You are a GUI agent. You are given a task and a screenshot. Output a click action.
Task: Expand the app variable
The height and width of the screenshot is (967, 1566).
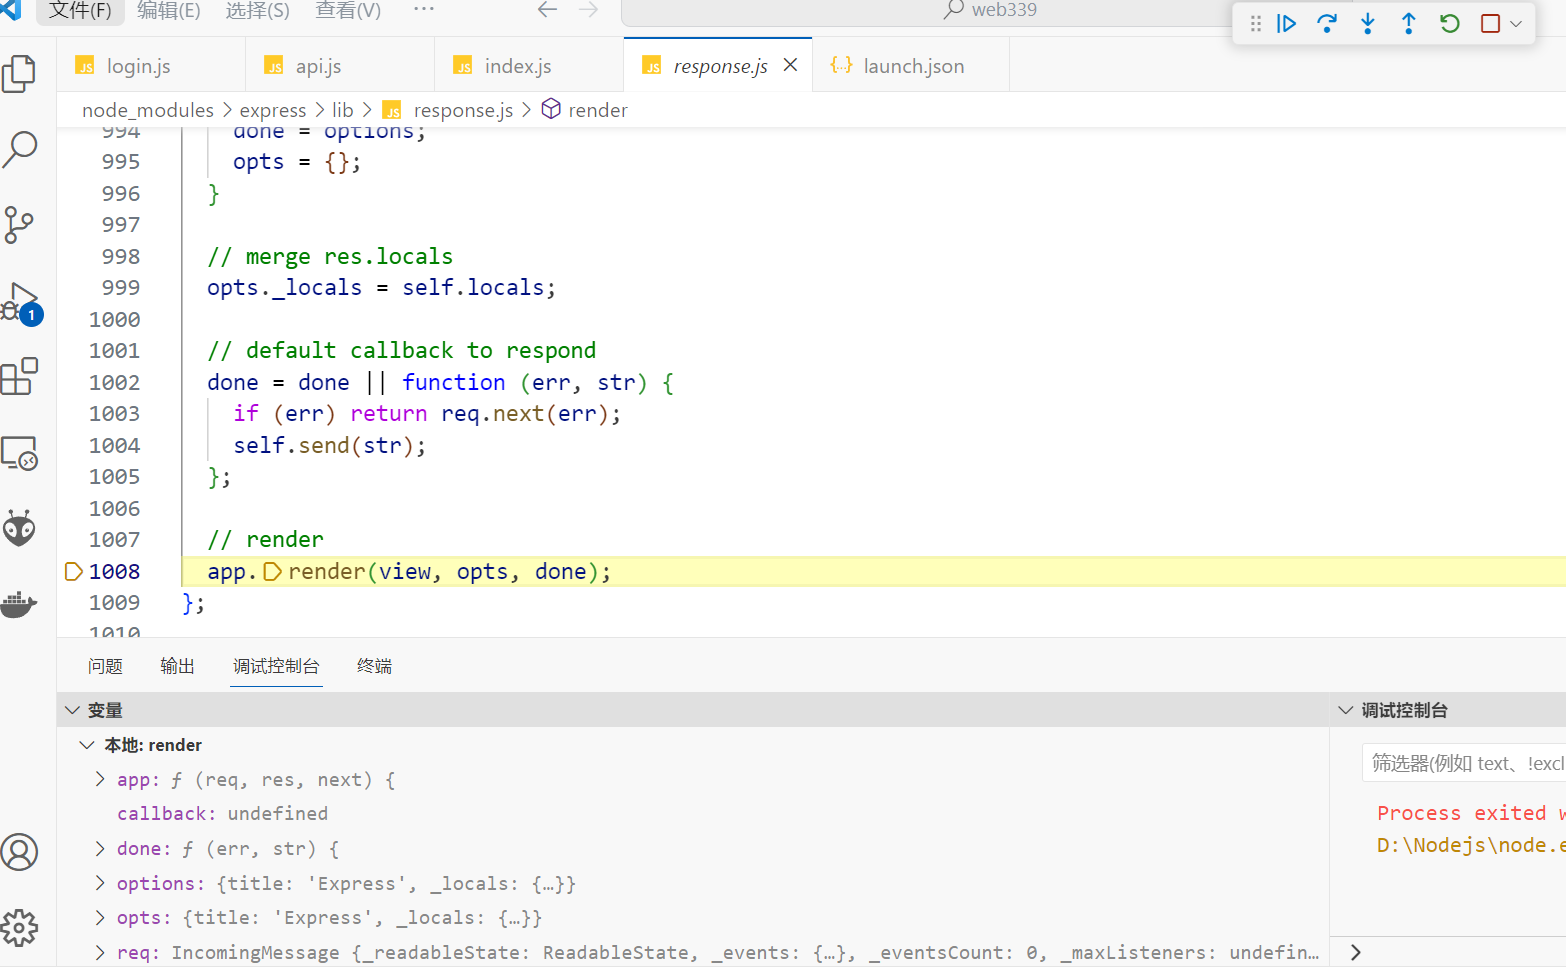click(x=100, y=779)
